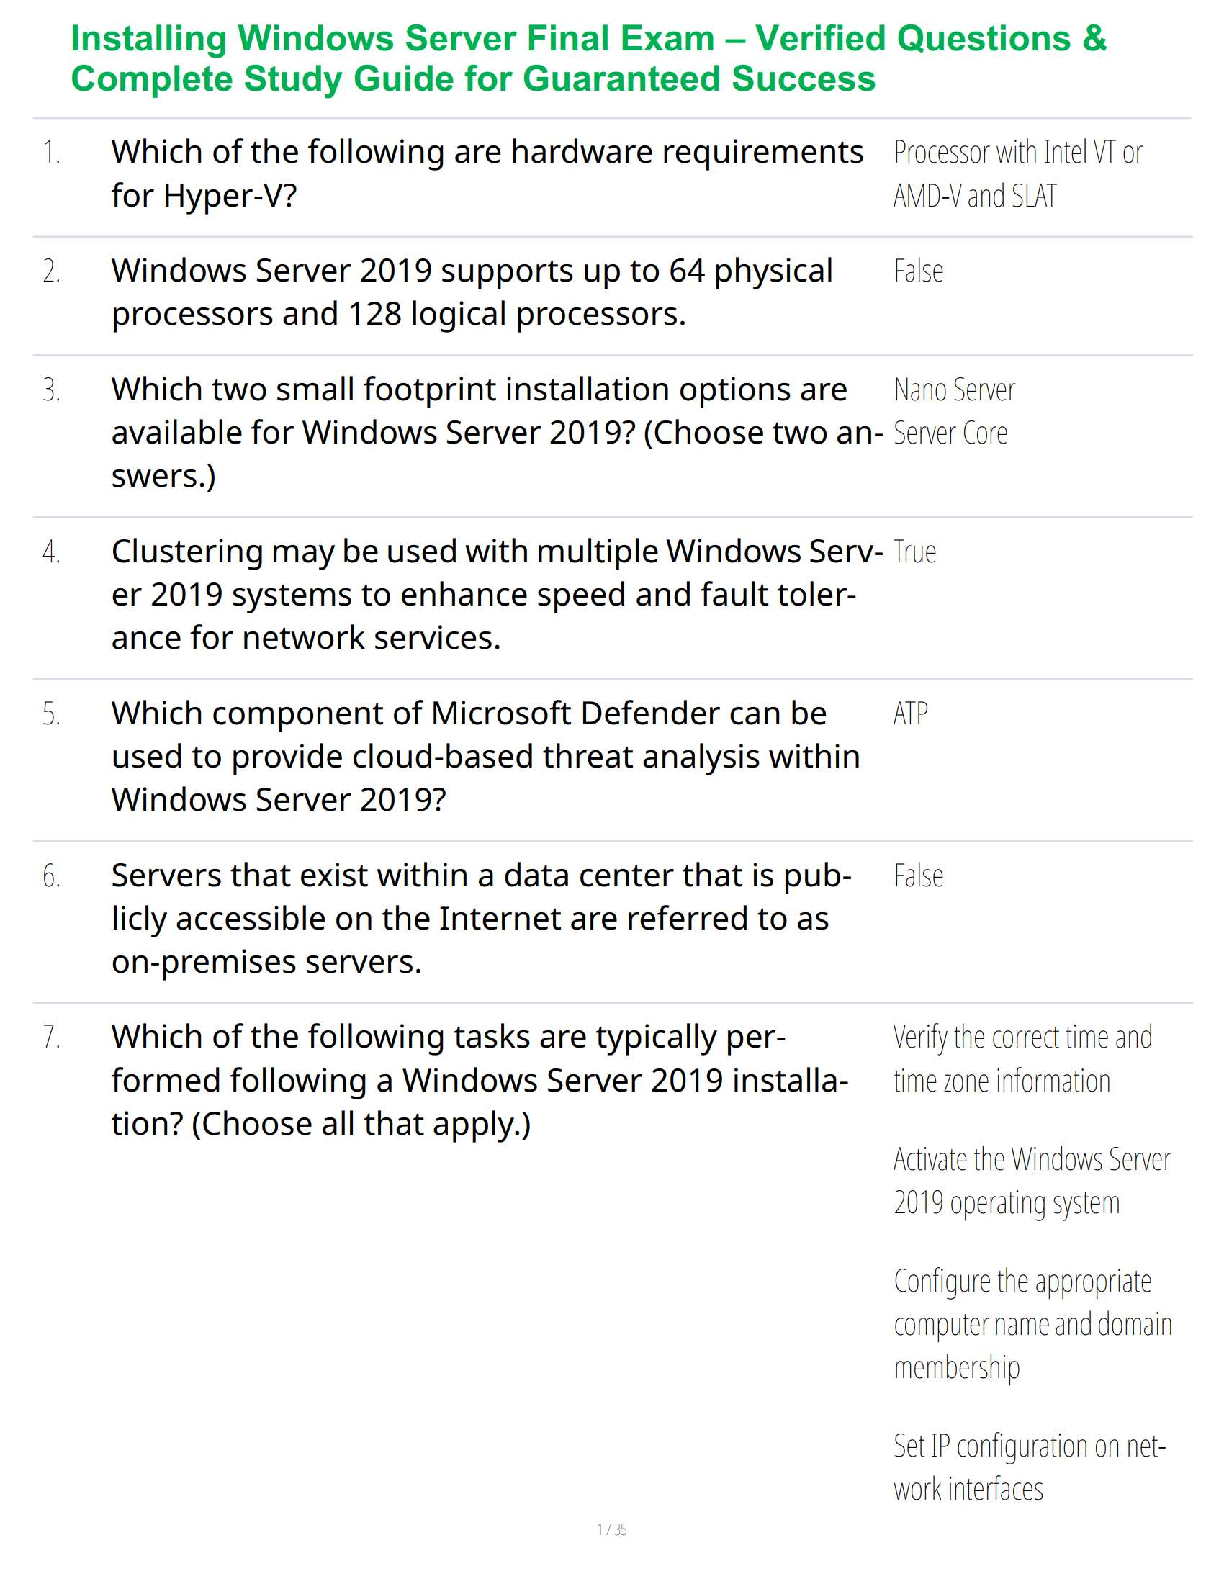
Task: Click the small footprint installation options question
Action: coord(496,432)
